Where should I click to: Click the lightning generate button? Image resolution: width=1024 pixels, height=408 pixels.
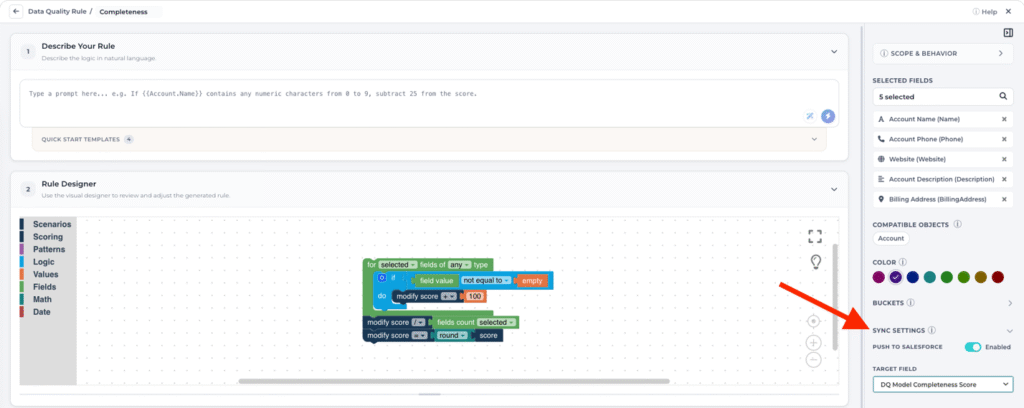827,116
